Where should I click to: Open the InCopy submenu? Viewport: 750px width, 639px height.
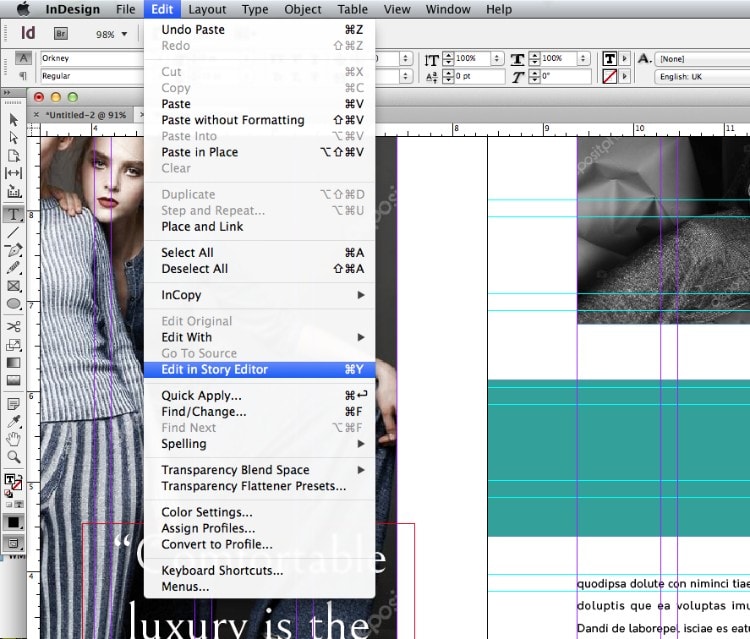tap(259, 295)
